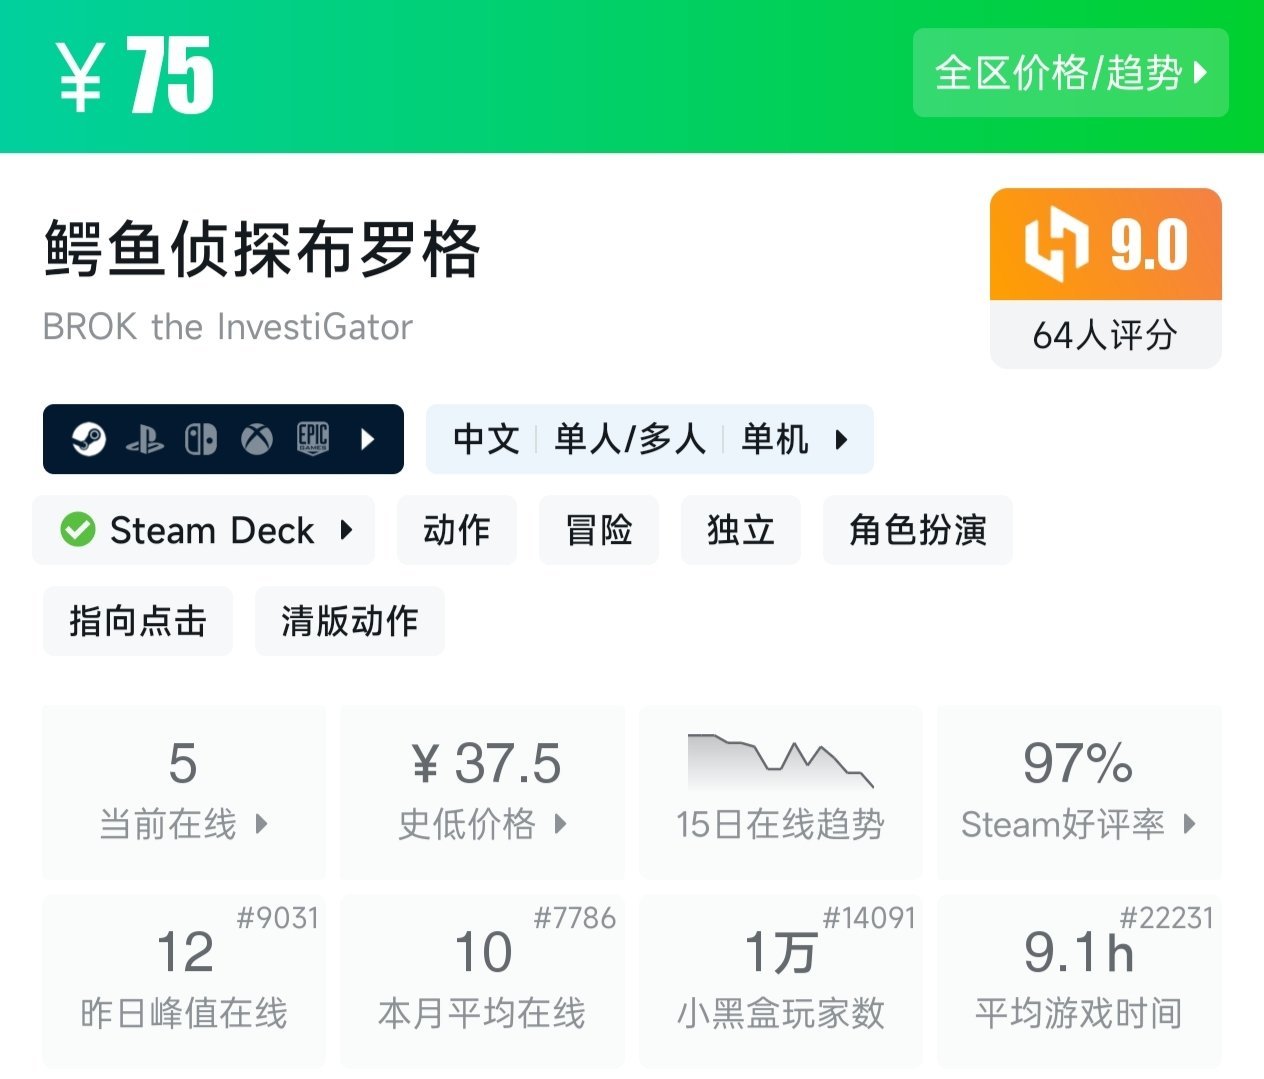Click the Epic Games platform icon
1264x1079 pixels.
[313, 438]
